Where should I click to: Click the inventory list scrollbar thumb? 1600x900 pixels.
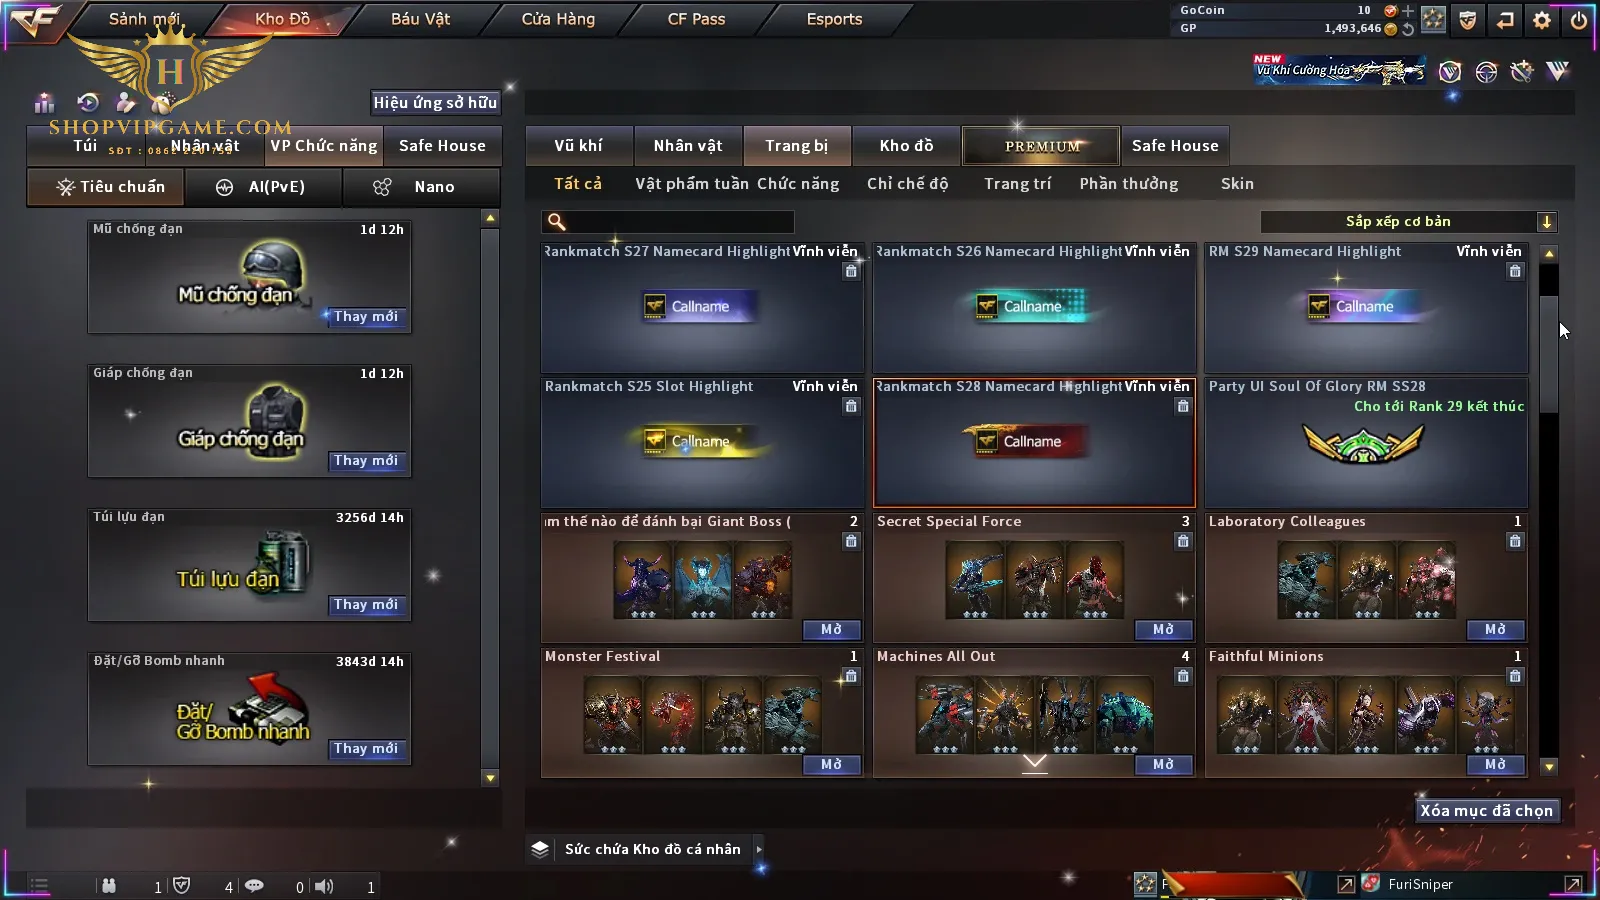[1549, 354]
